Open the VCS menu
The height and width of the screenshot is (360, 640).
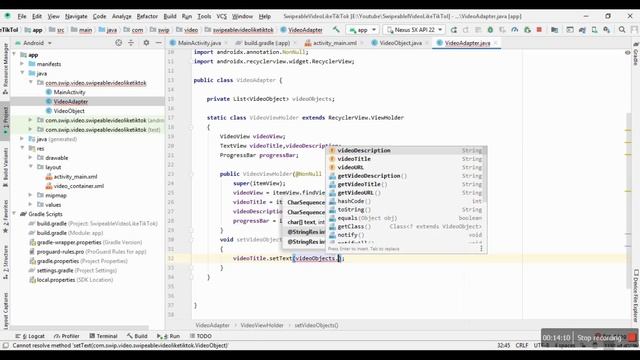coord(221,16)
